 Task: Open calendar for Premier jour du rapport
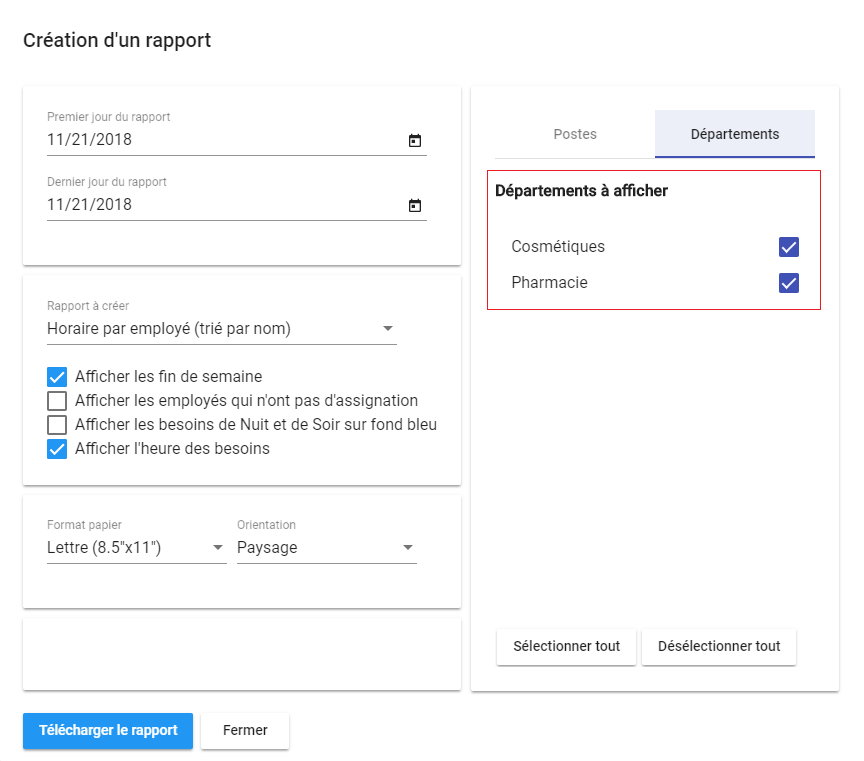414,141
